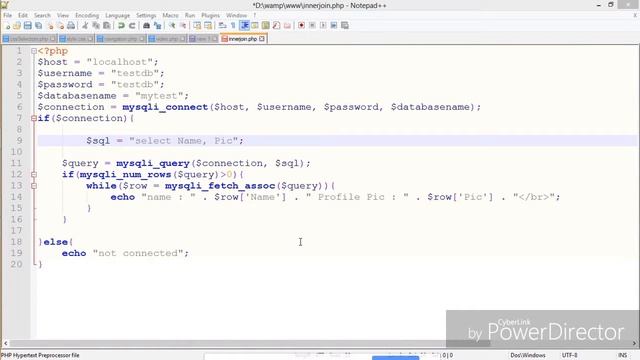
Task: Click the horizontal scrollbar right arrow
Action: (x=635, y=343)
